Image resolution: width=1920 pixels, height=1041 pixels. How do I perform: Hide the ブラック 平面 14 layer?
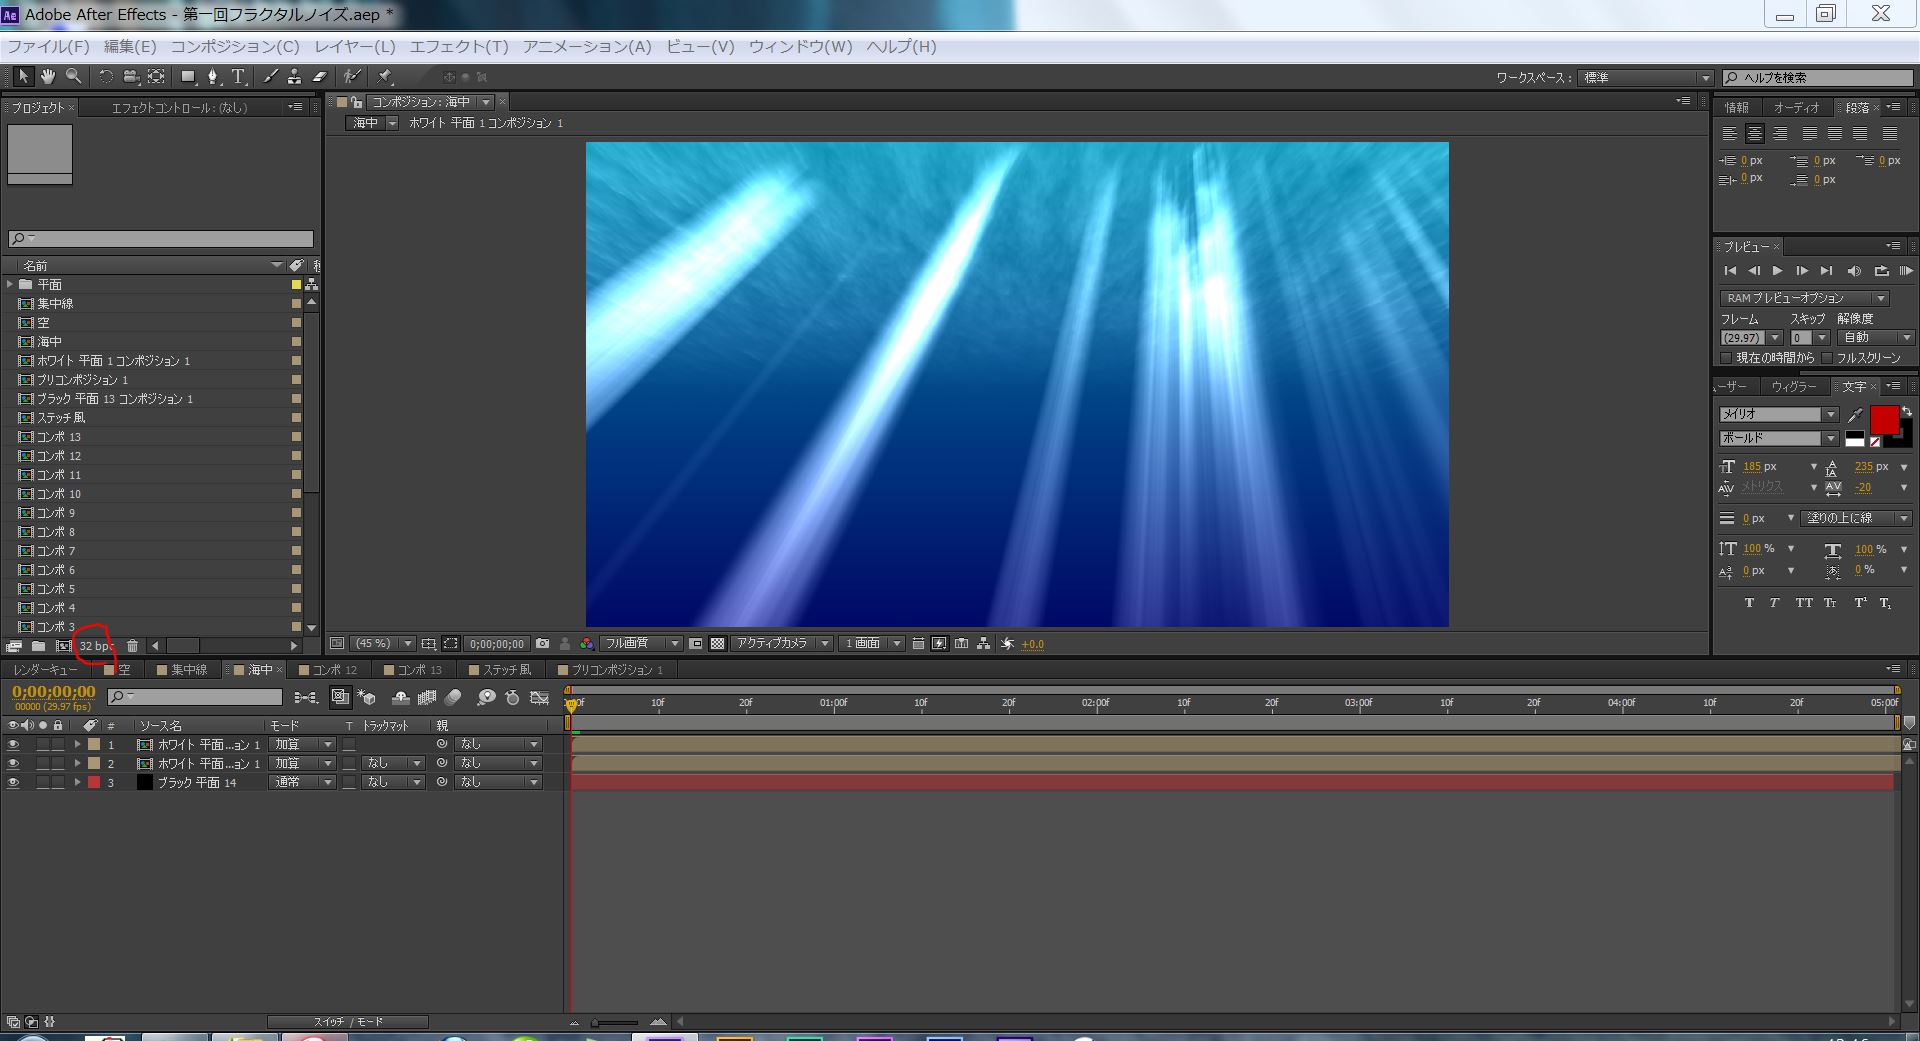pos(13,783)
